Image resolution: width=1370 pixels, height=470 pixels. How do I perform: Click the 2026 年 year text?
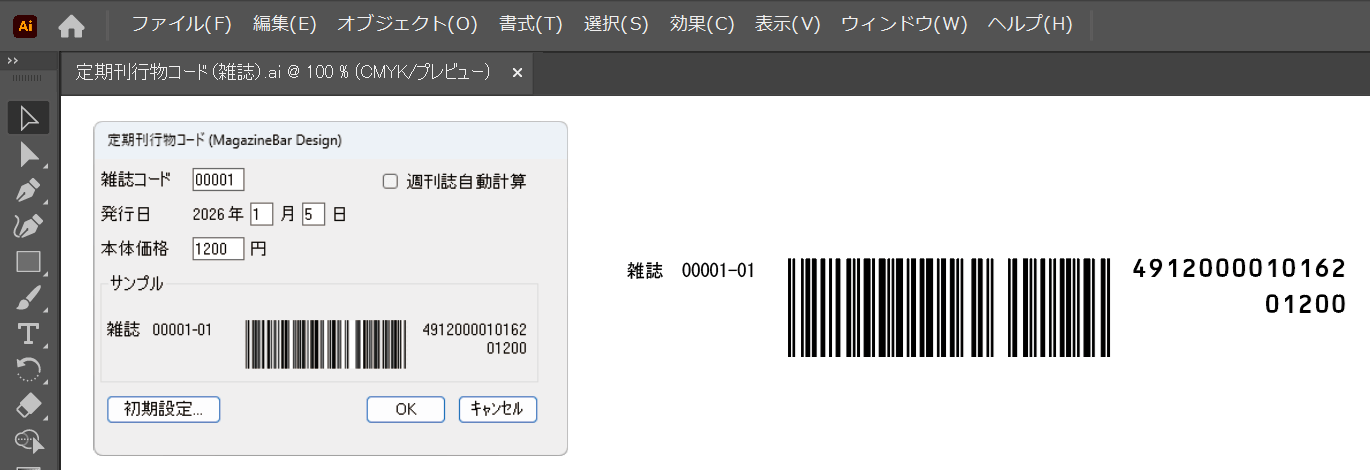(x=217, y=214)
